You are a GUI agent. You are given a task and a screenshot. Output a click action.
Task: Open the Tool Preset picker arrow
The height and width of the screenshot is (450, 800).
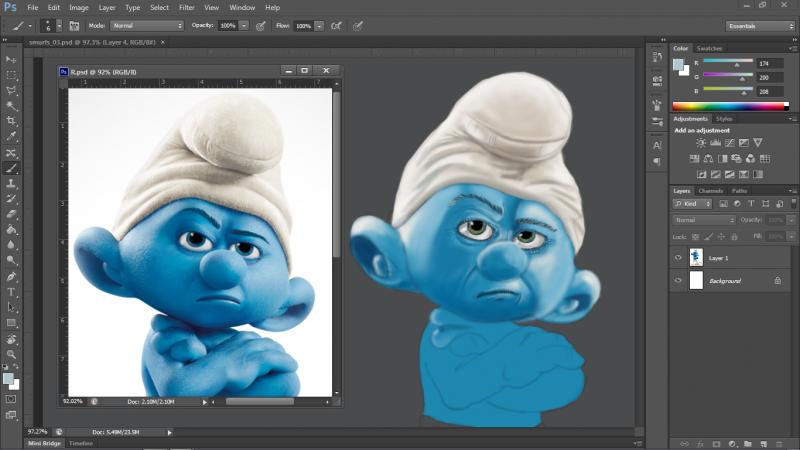(30, 26)
